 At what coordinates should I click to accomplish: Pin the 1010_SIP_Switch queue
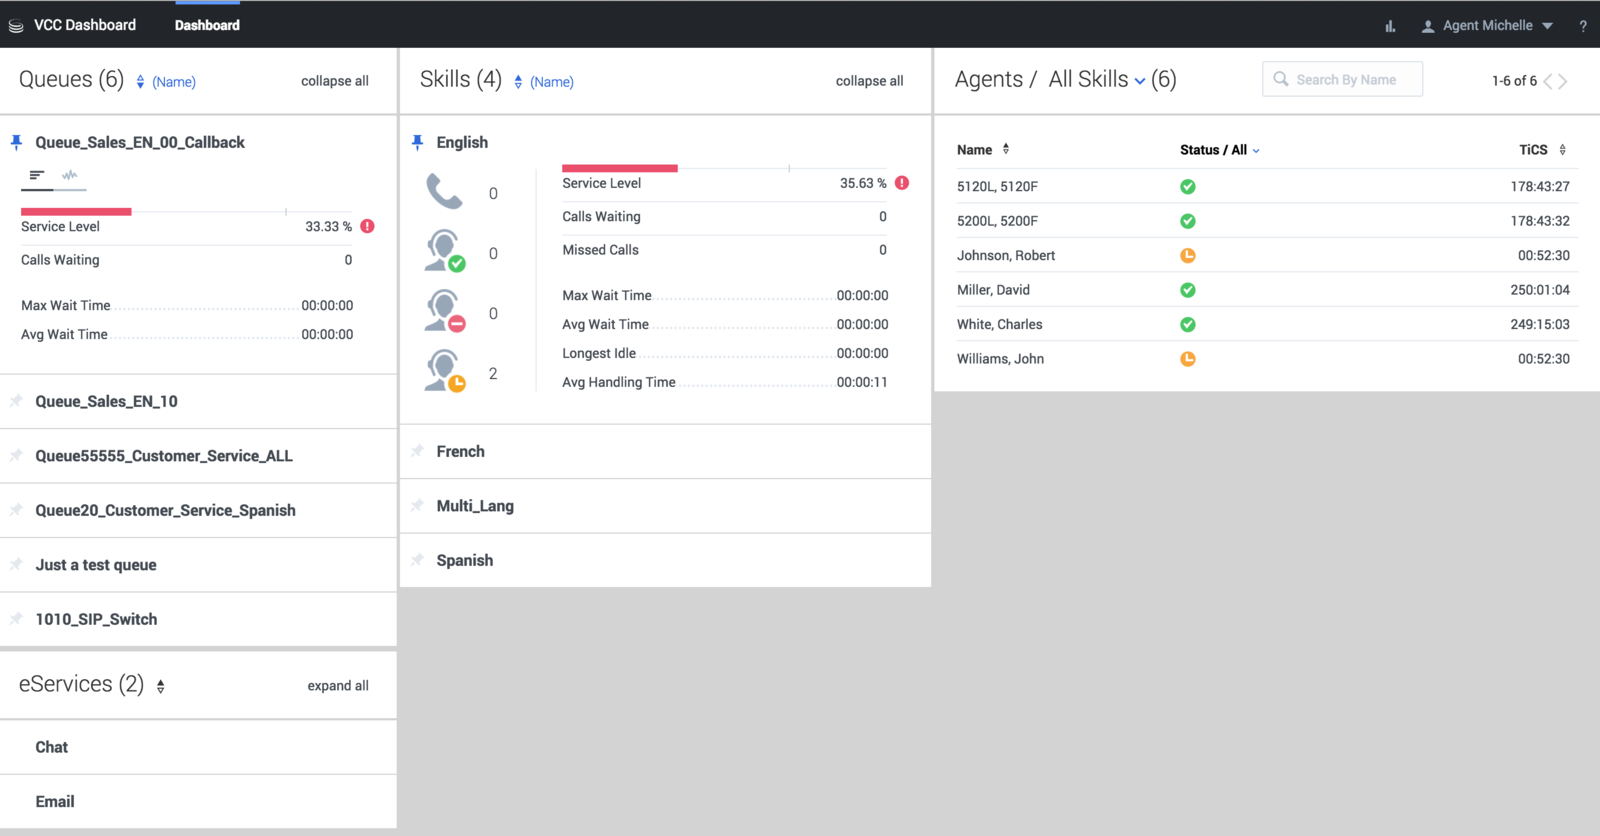pyautogui.click(x=16, y=619)
